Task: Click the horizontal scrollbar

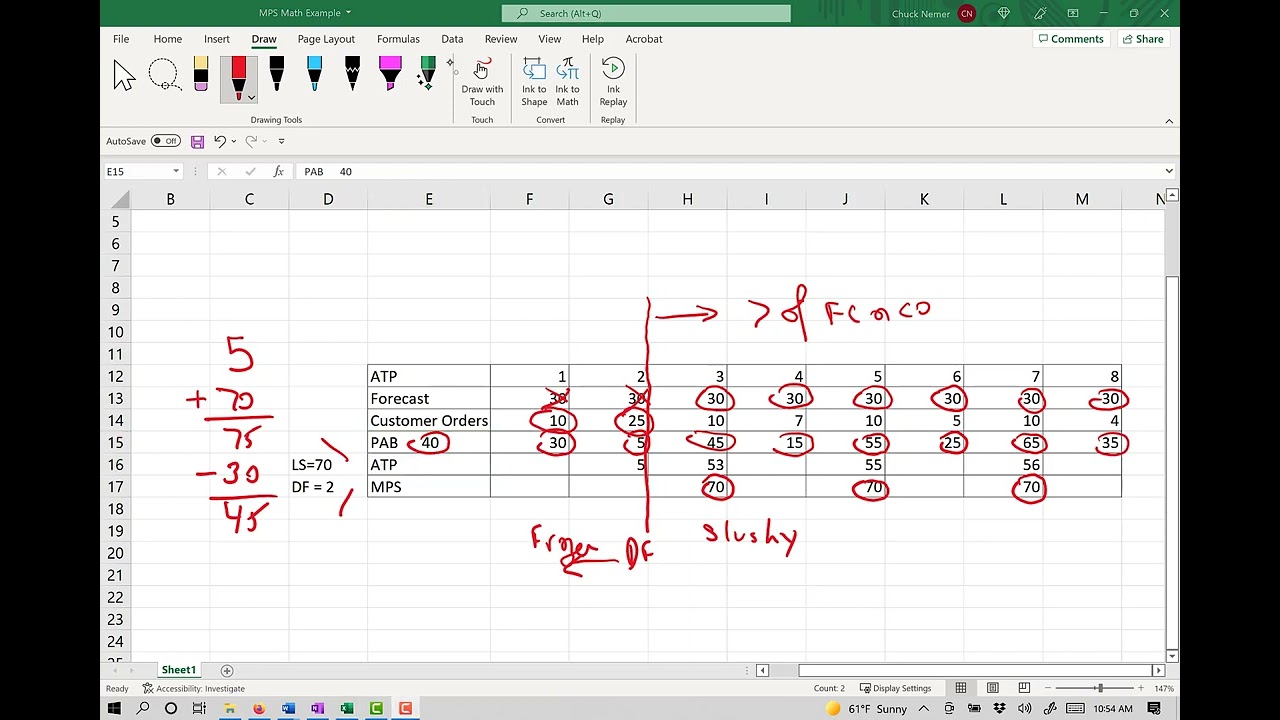Action: 974,670
